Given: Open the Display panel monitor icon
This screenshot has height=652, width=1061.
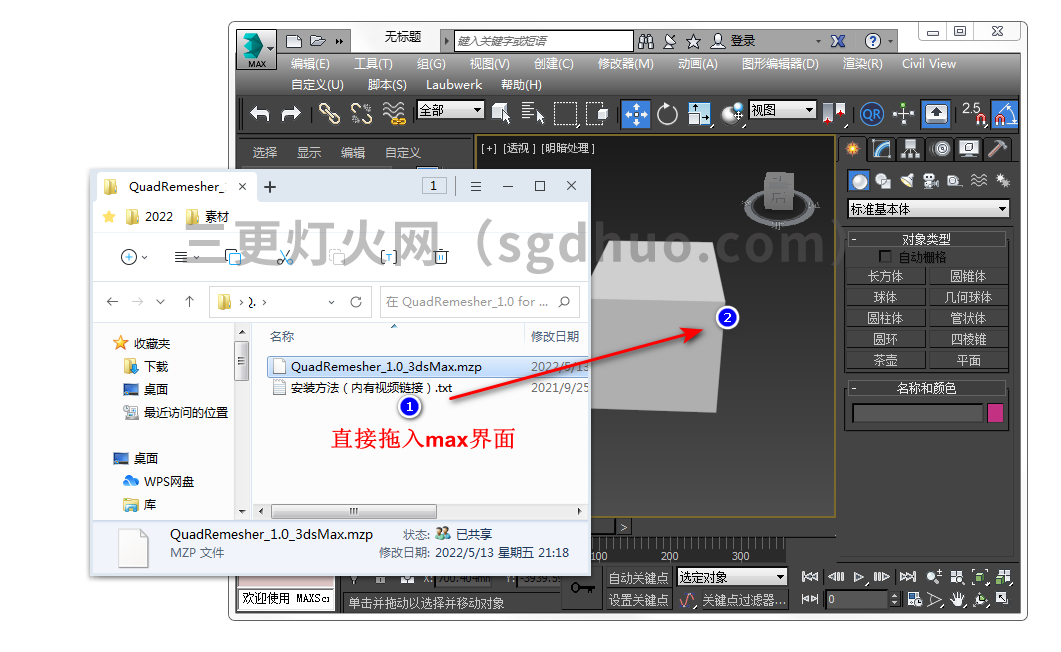Looking at the screenshot, I should coord(969,149).
